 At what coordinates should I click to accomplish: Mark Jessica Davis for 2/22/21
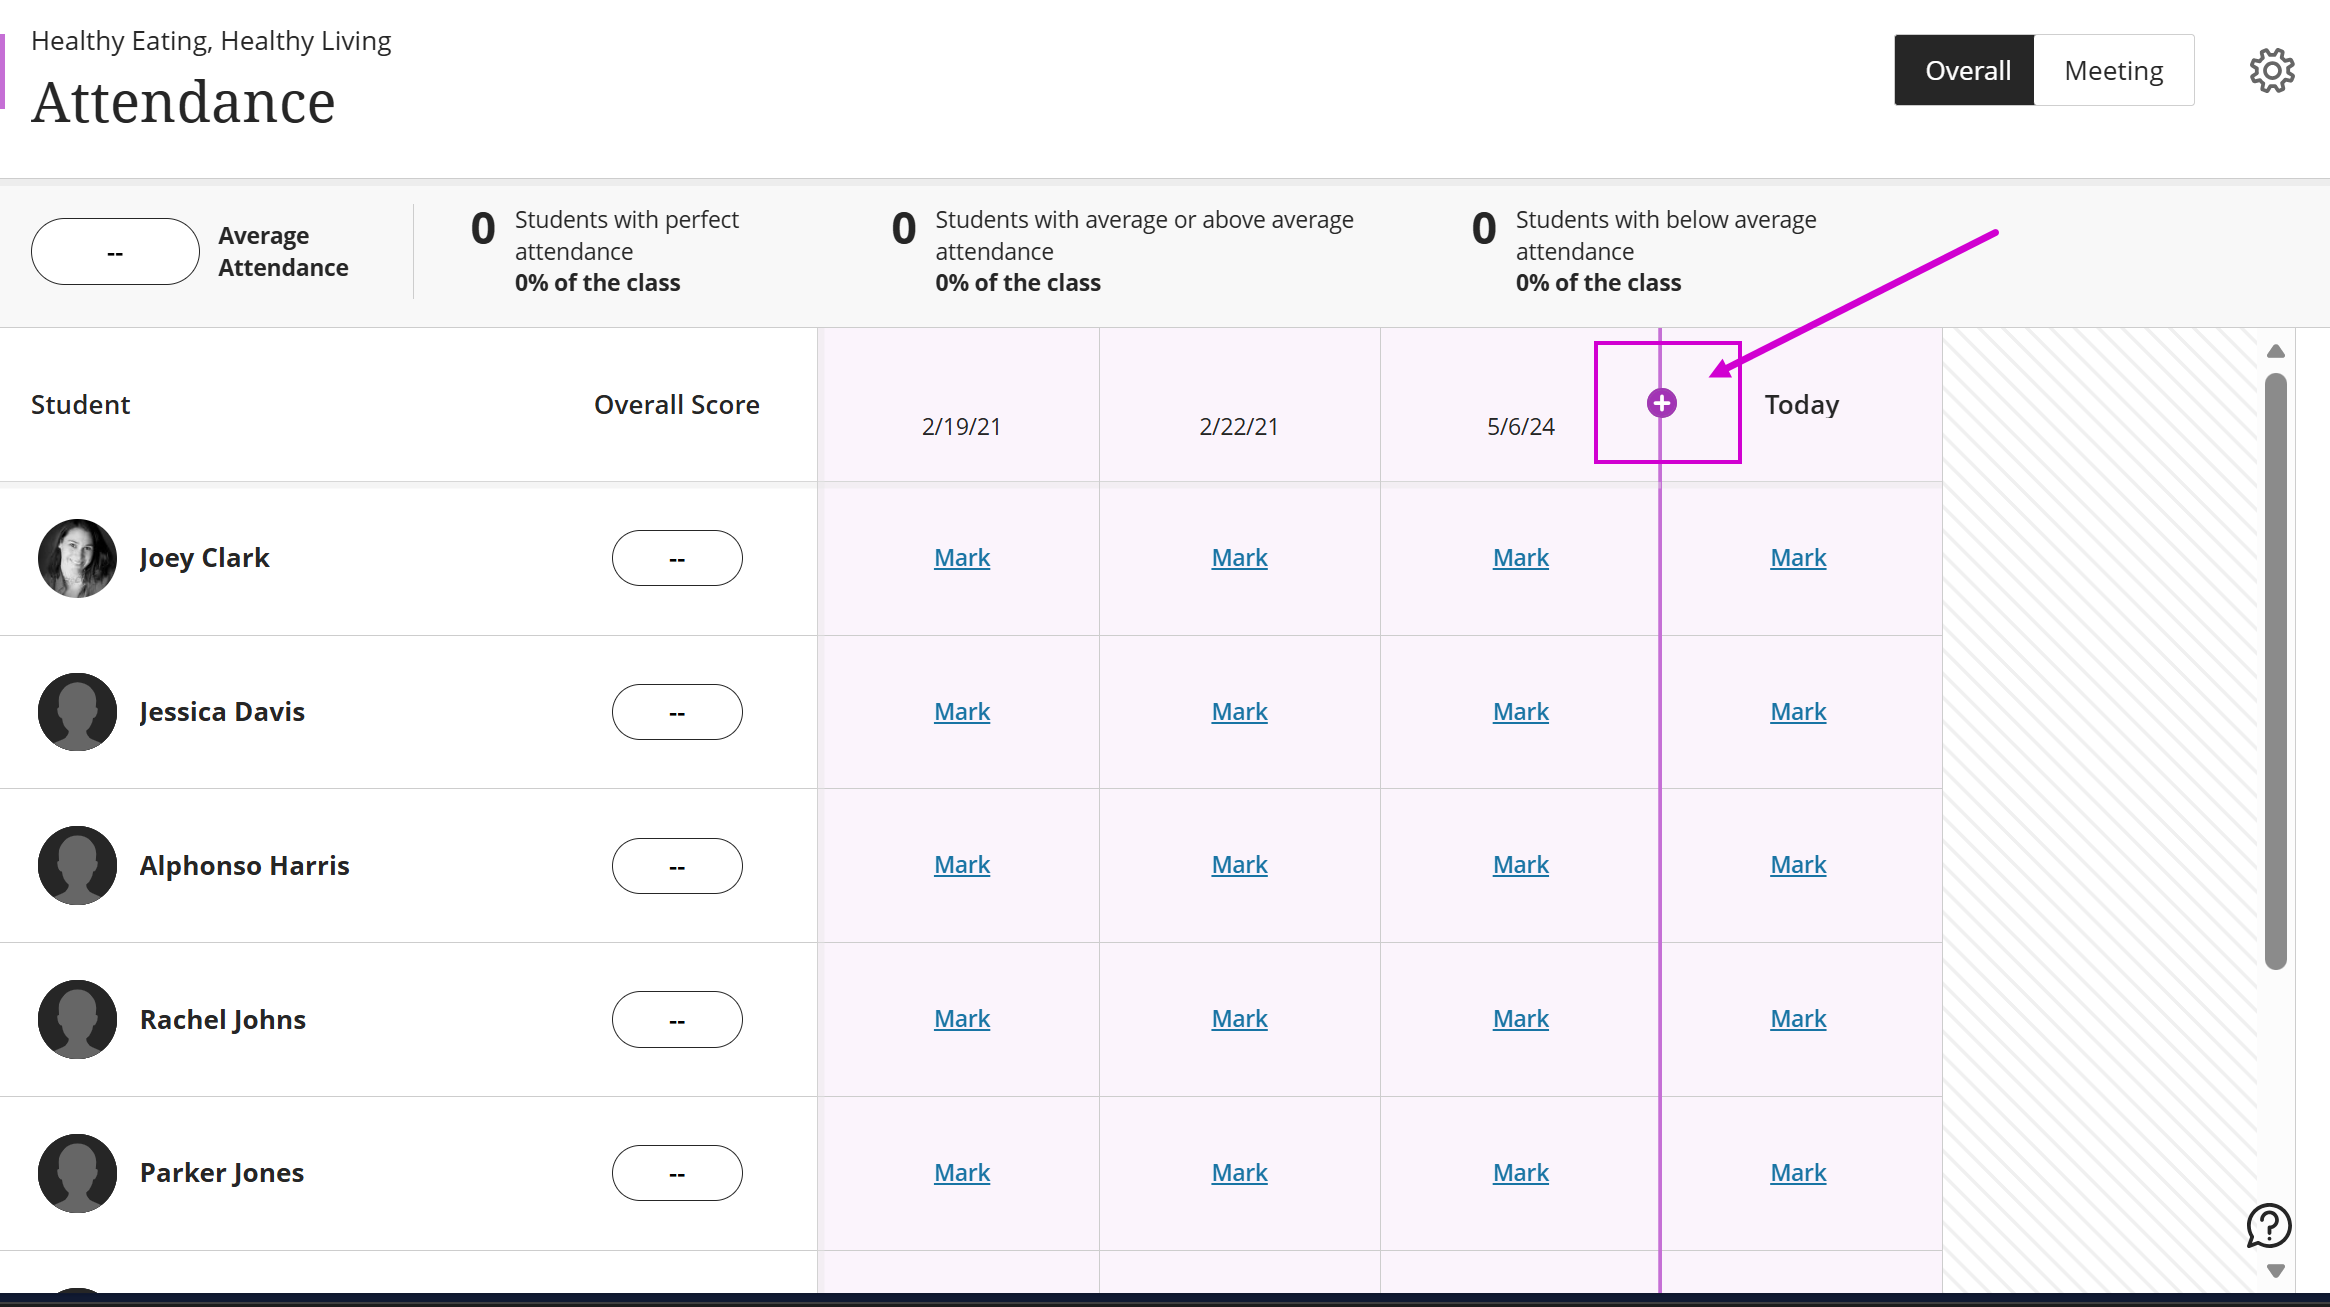(1240, 712)
